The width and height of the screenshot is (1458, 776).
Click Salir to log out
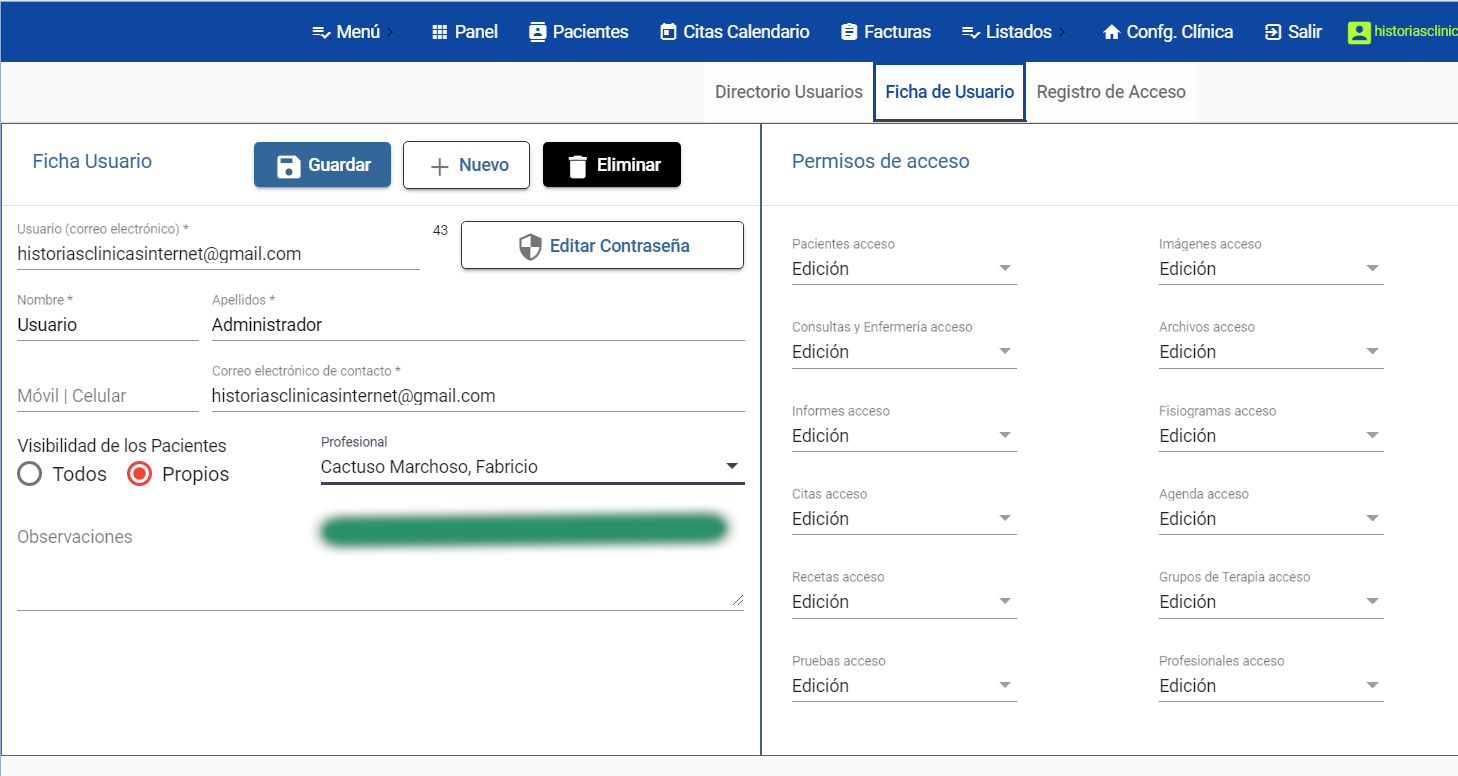1293,32
